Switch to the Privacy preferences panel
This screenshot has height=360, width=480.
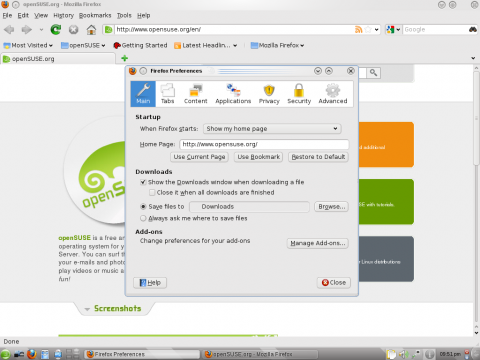pyautogui.click(x=269, y=94)
